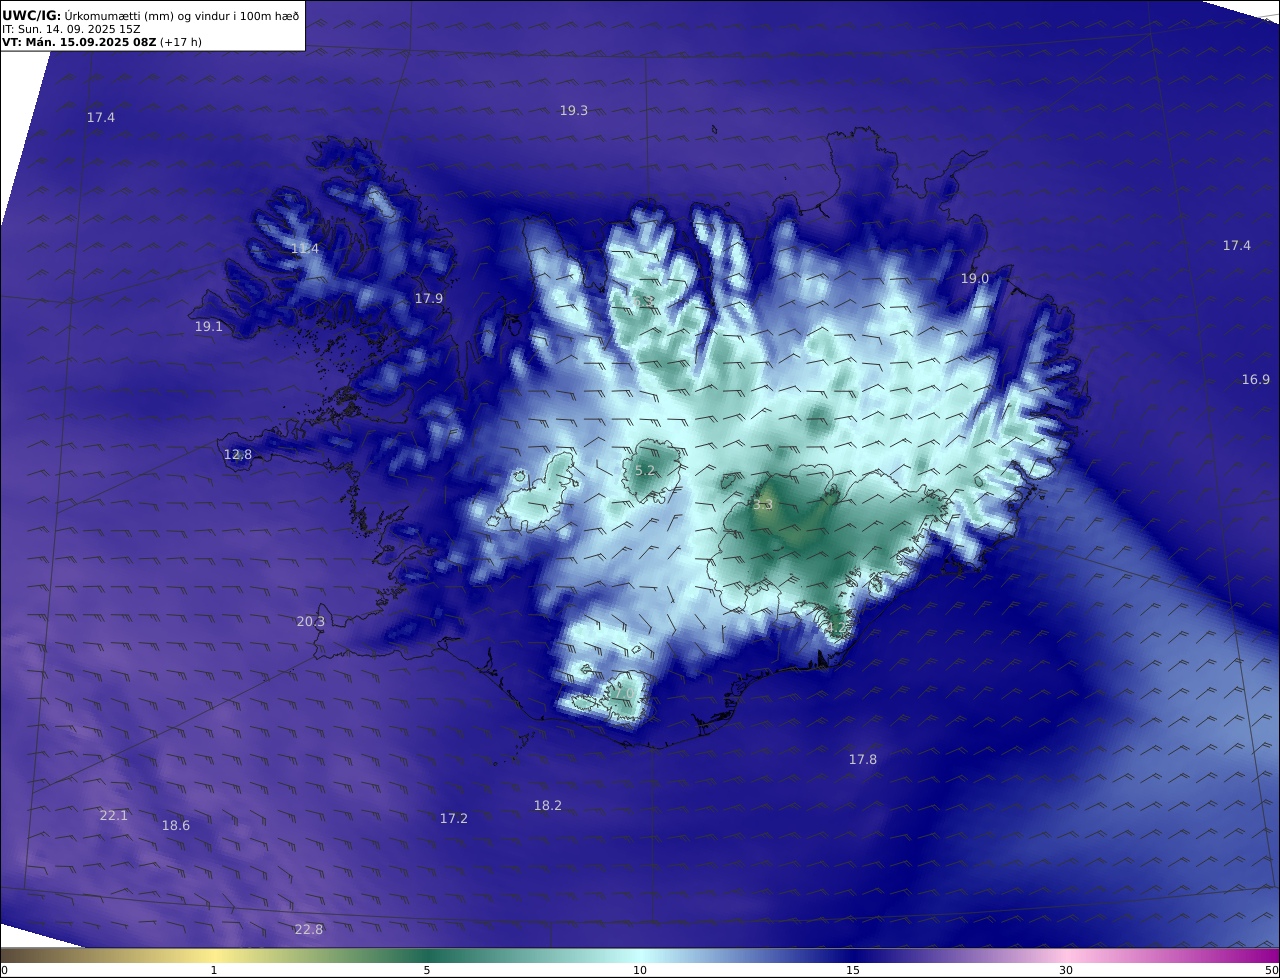Click the yellow segment of the colorbar
Image resolution: width=1280 pixels, height=978 pixels.
214,956
